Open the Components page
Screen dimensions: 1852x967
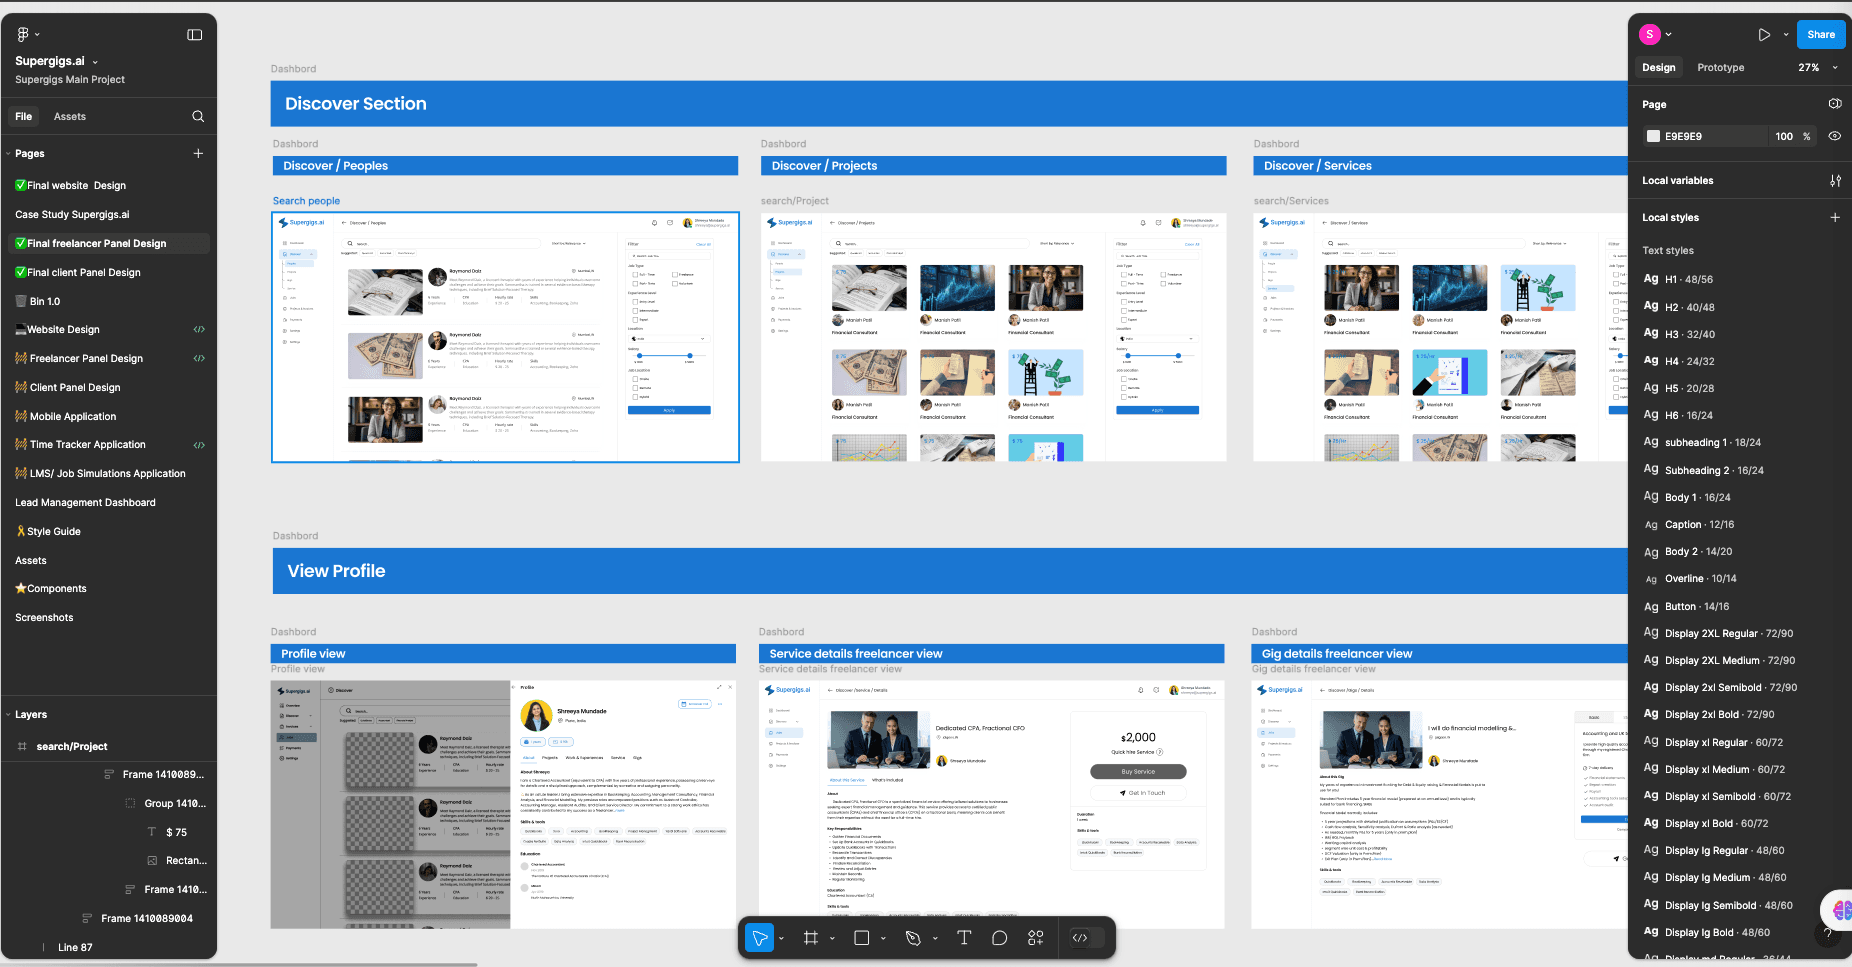[x=51, y=588]
